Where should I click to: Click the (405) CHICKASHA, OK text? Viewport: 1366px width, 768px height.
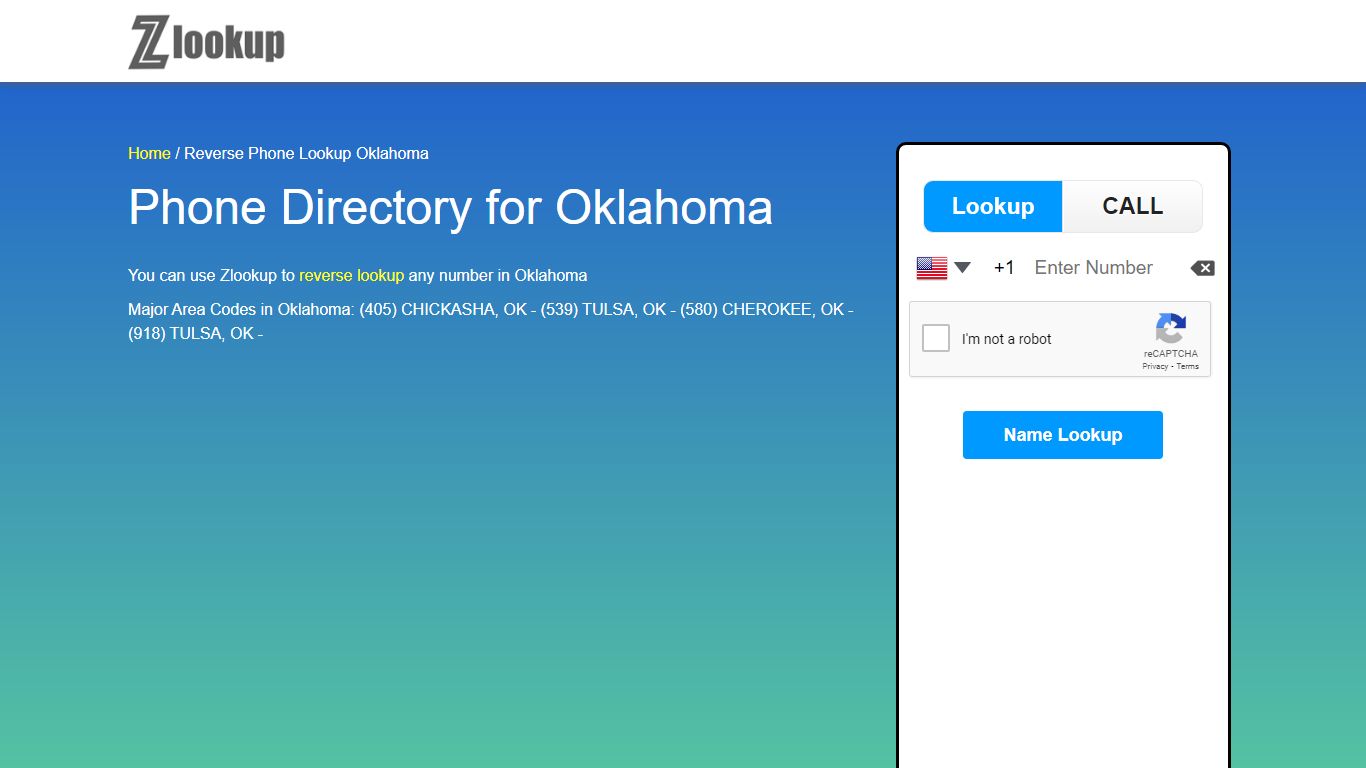click(442, 309)
